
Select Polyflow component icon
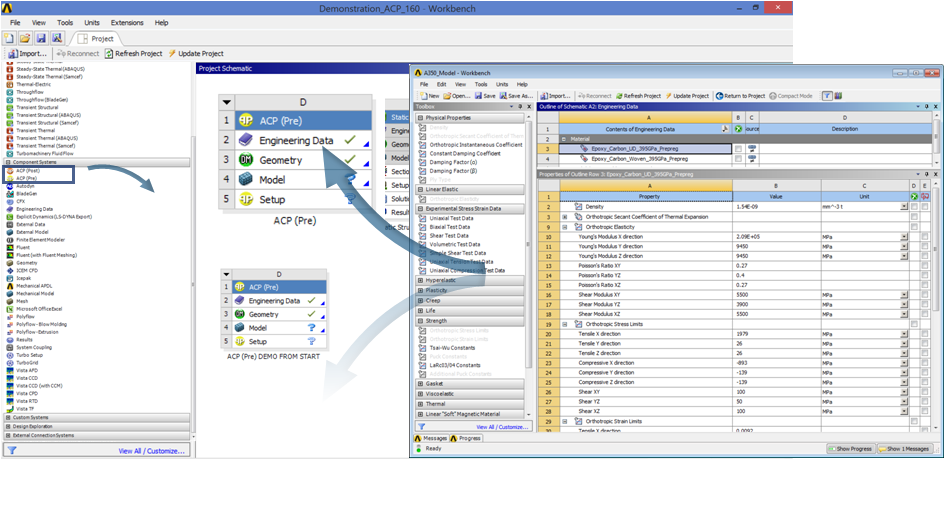point(10,317)
